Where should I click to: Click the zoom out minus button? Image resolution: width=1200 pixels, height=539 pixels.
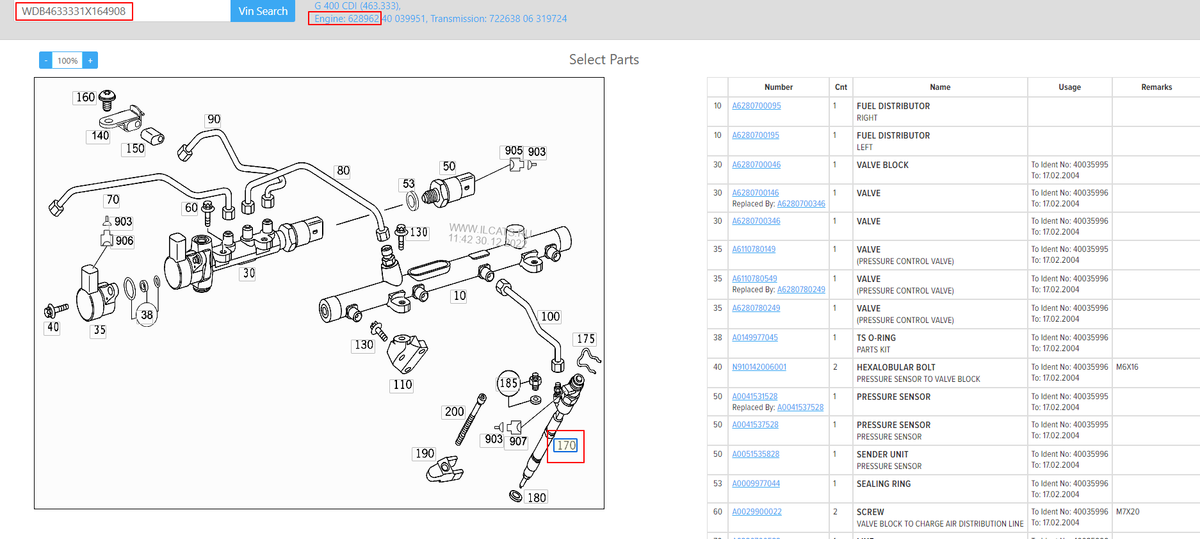click(x=45, y=61)
